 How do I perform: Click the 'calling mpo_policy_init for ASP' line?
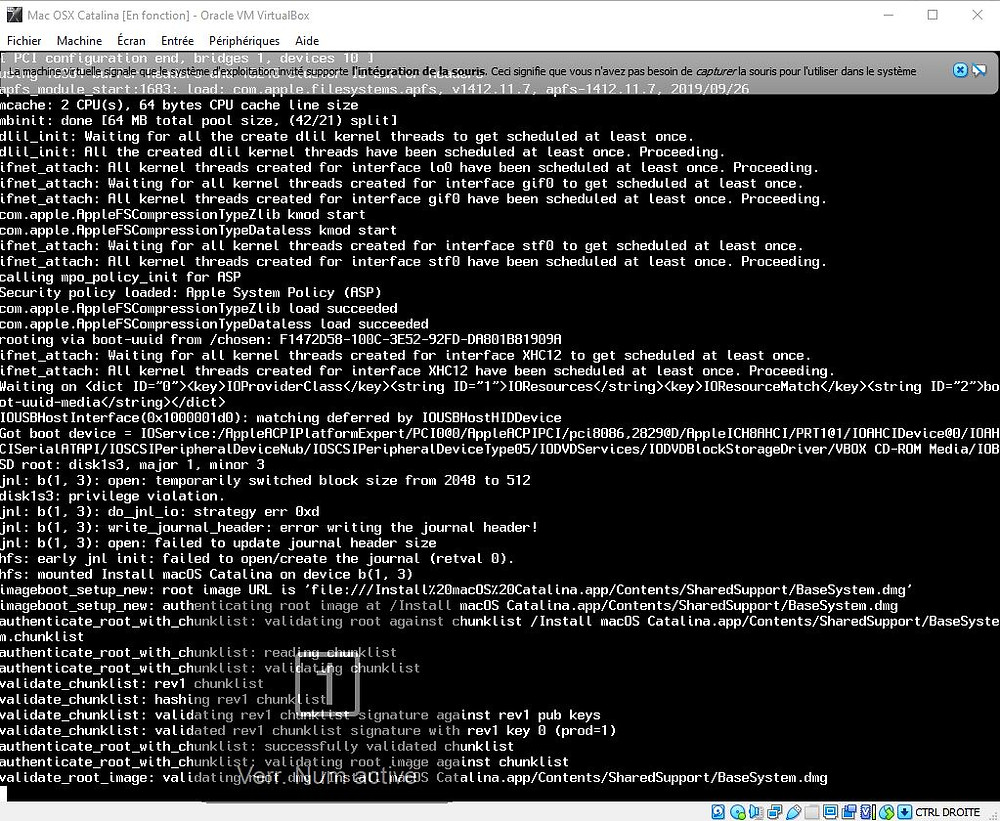coord(121,277)
